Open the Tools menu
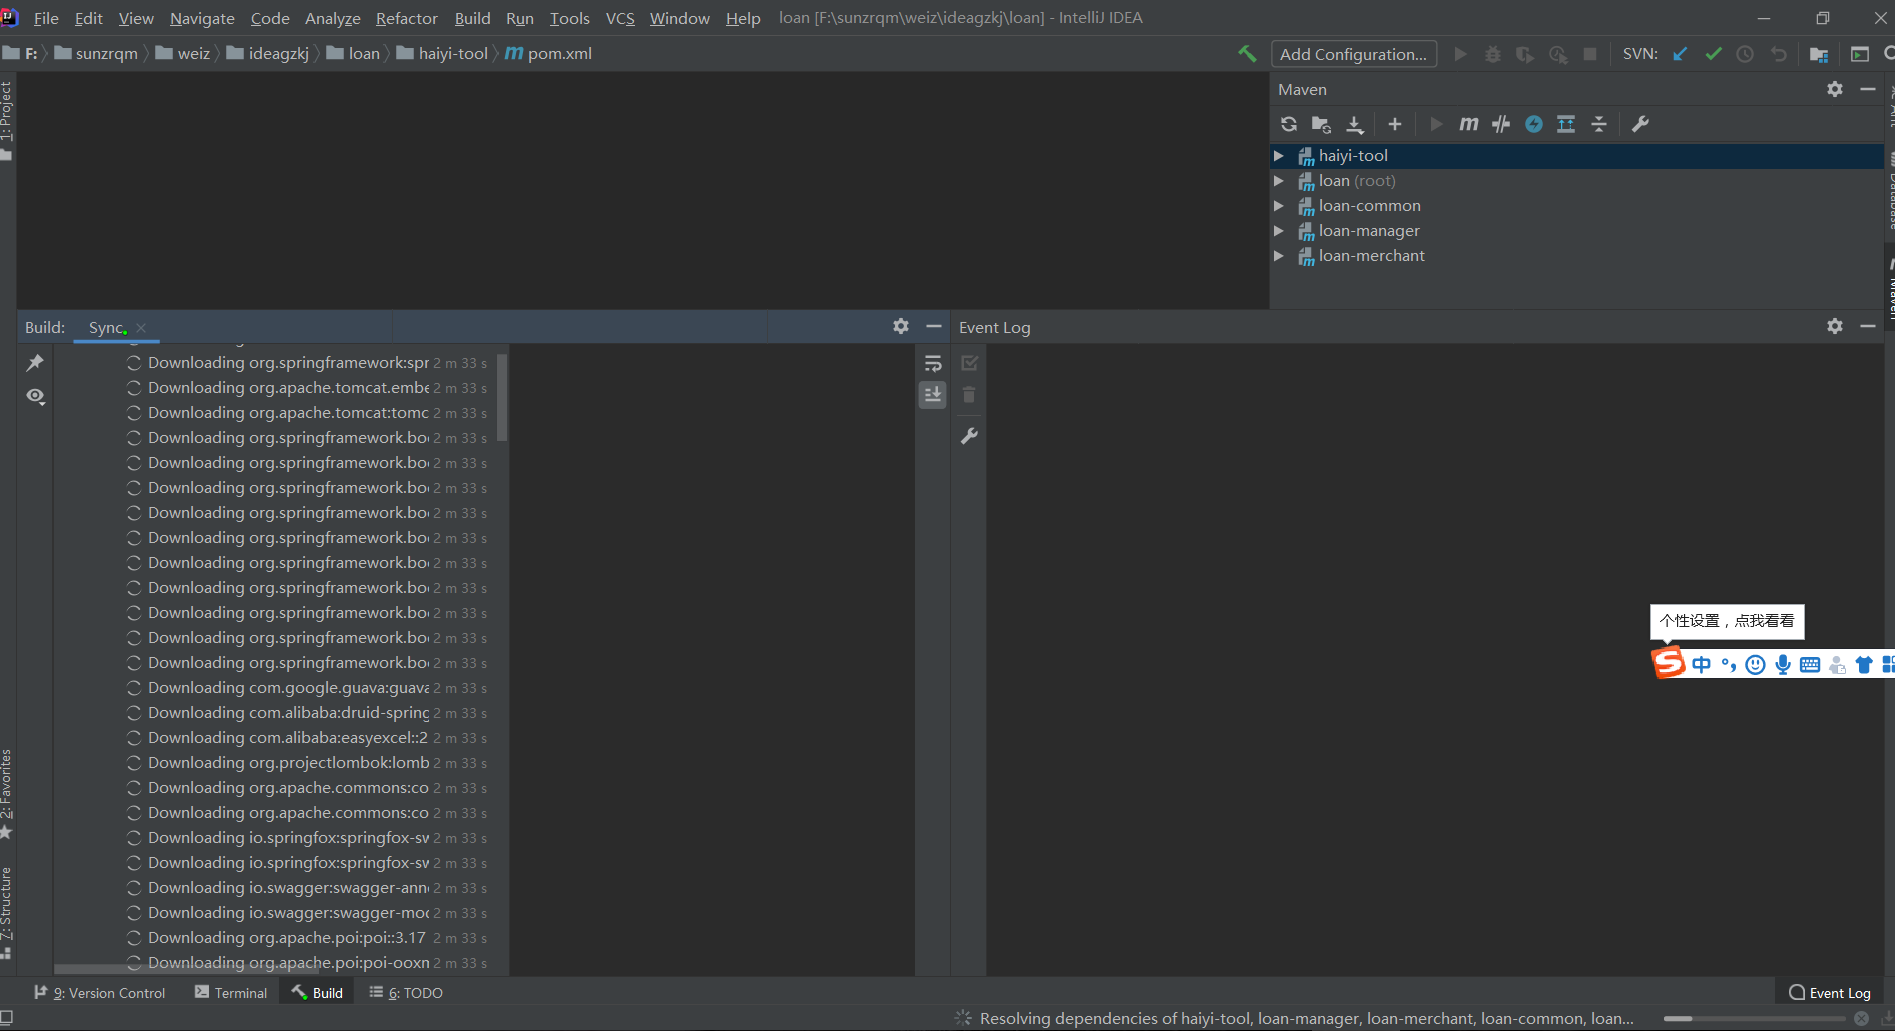1895x1031 pixels. click(x=569, y=18)
